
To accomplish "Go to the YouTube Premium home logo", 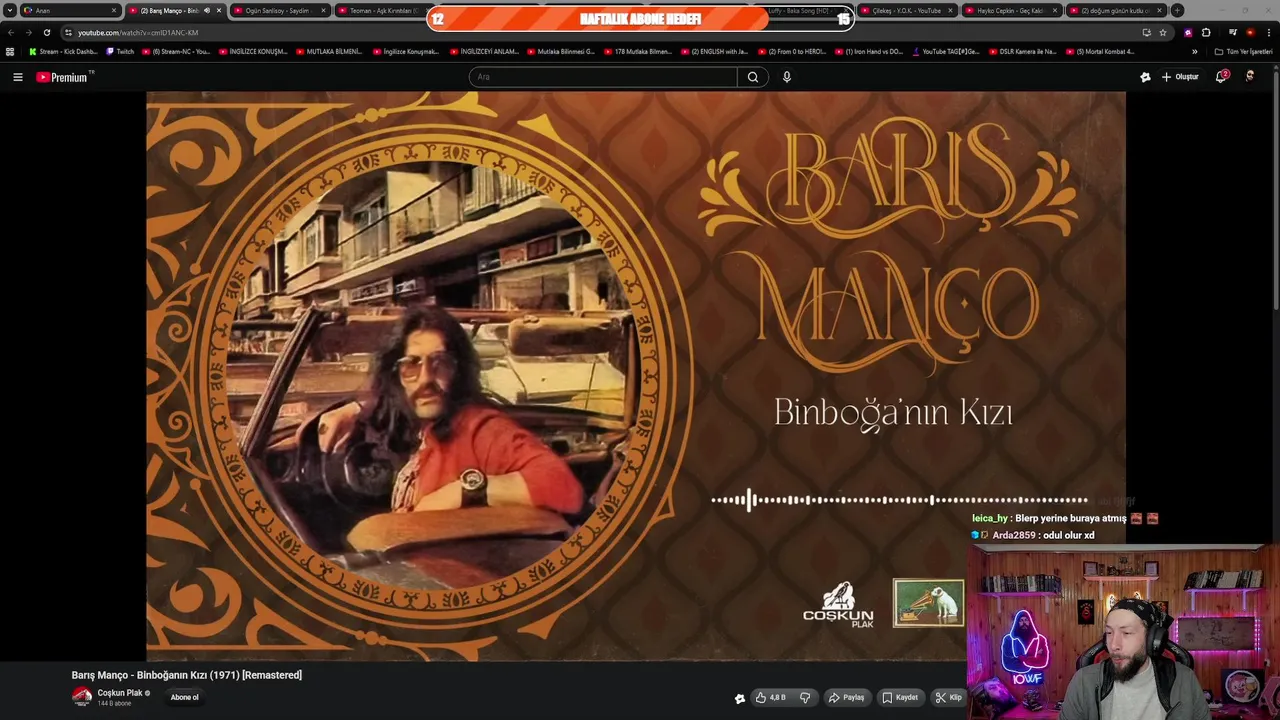I will (64, 77).
